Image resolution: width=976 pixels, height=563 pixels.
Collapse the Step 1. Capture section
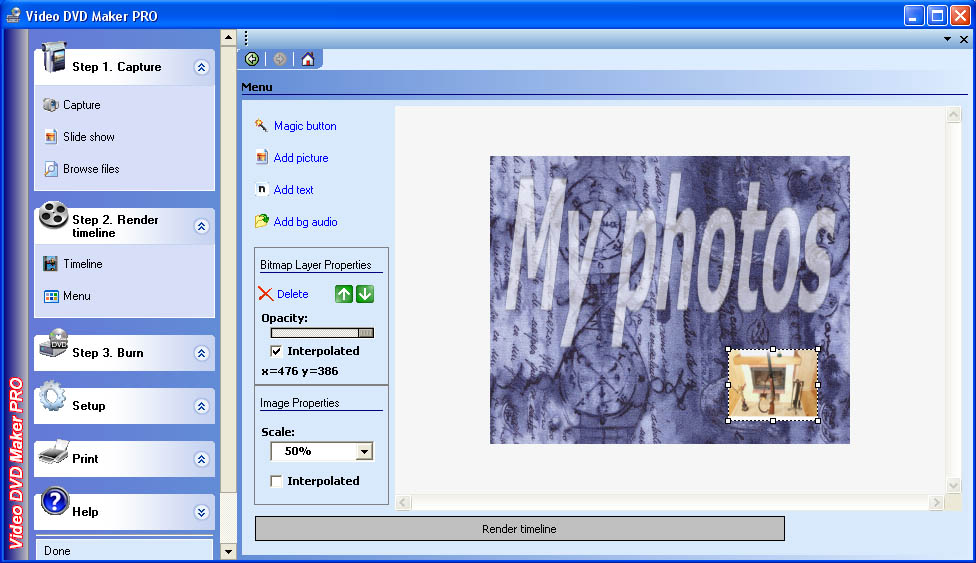(201, 68)
